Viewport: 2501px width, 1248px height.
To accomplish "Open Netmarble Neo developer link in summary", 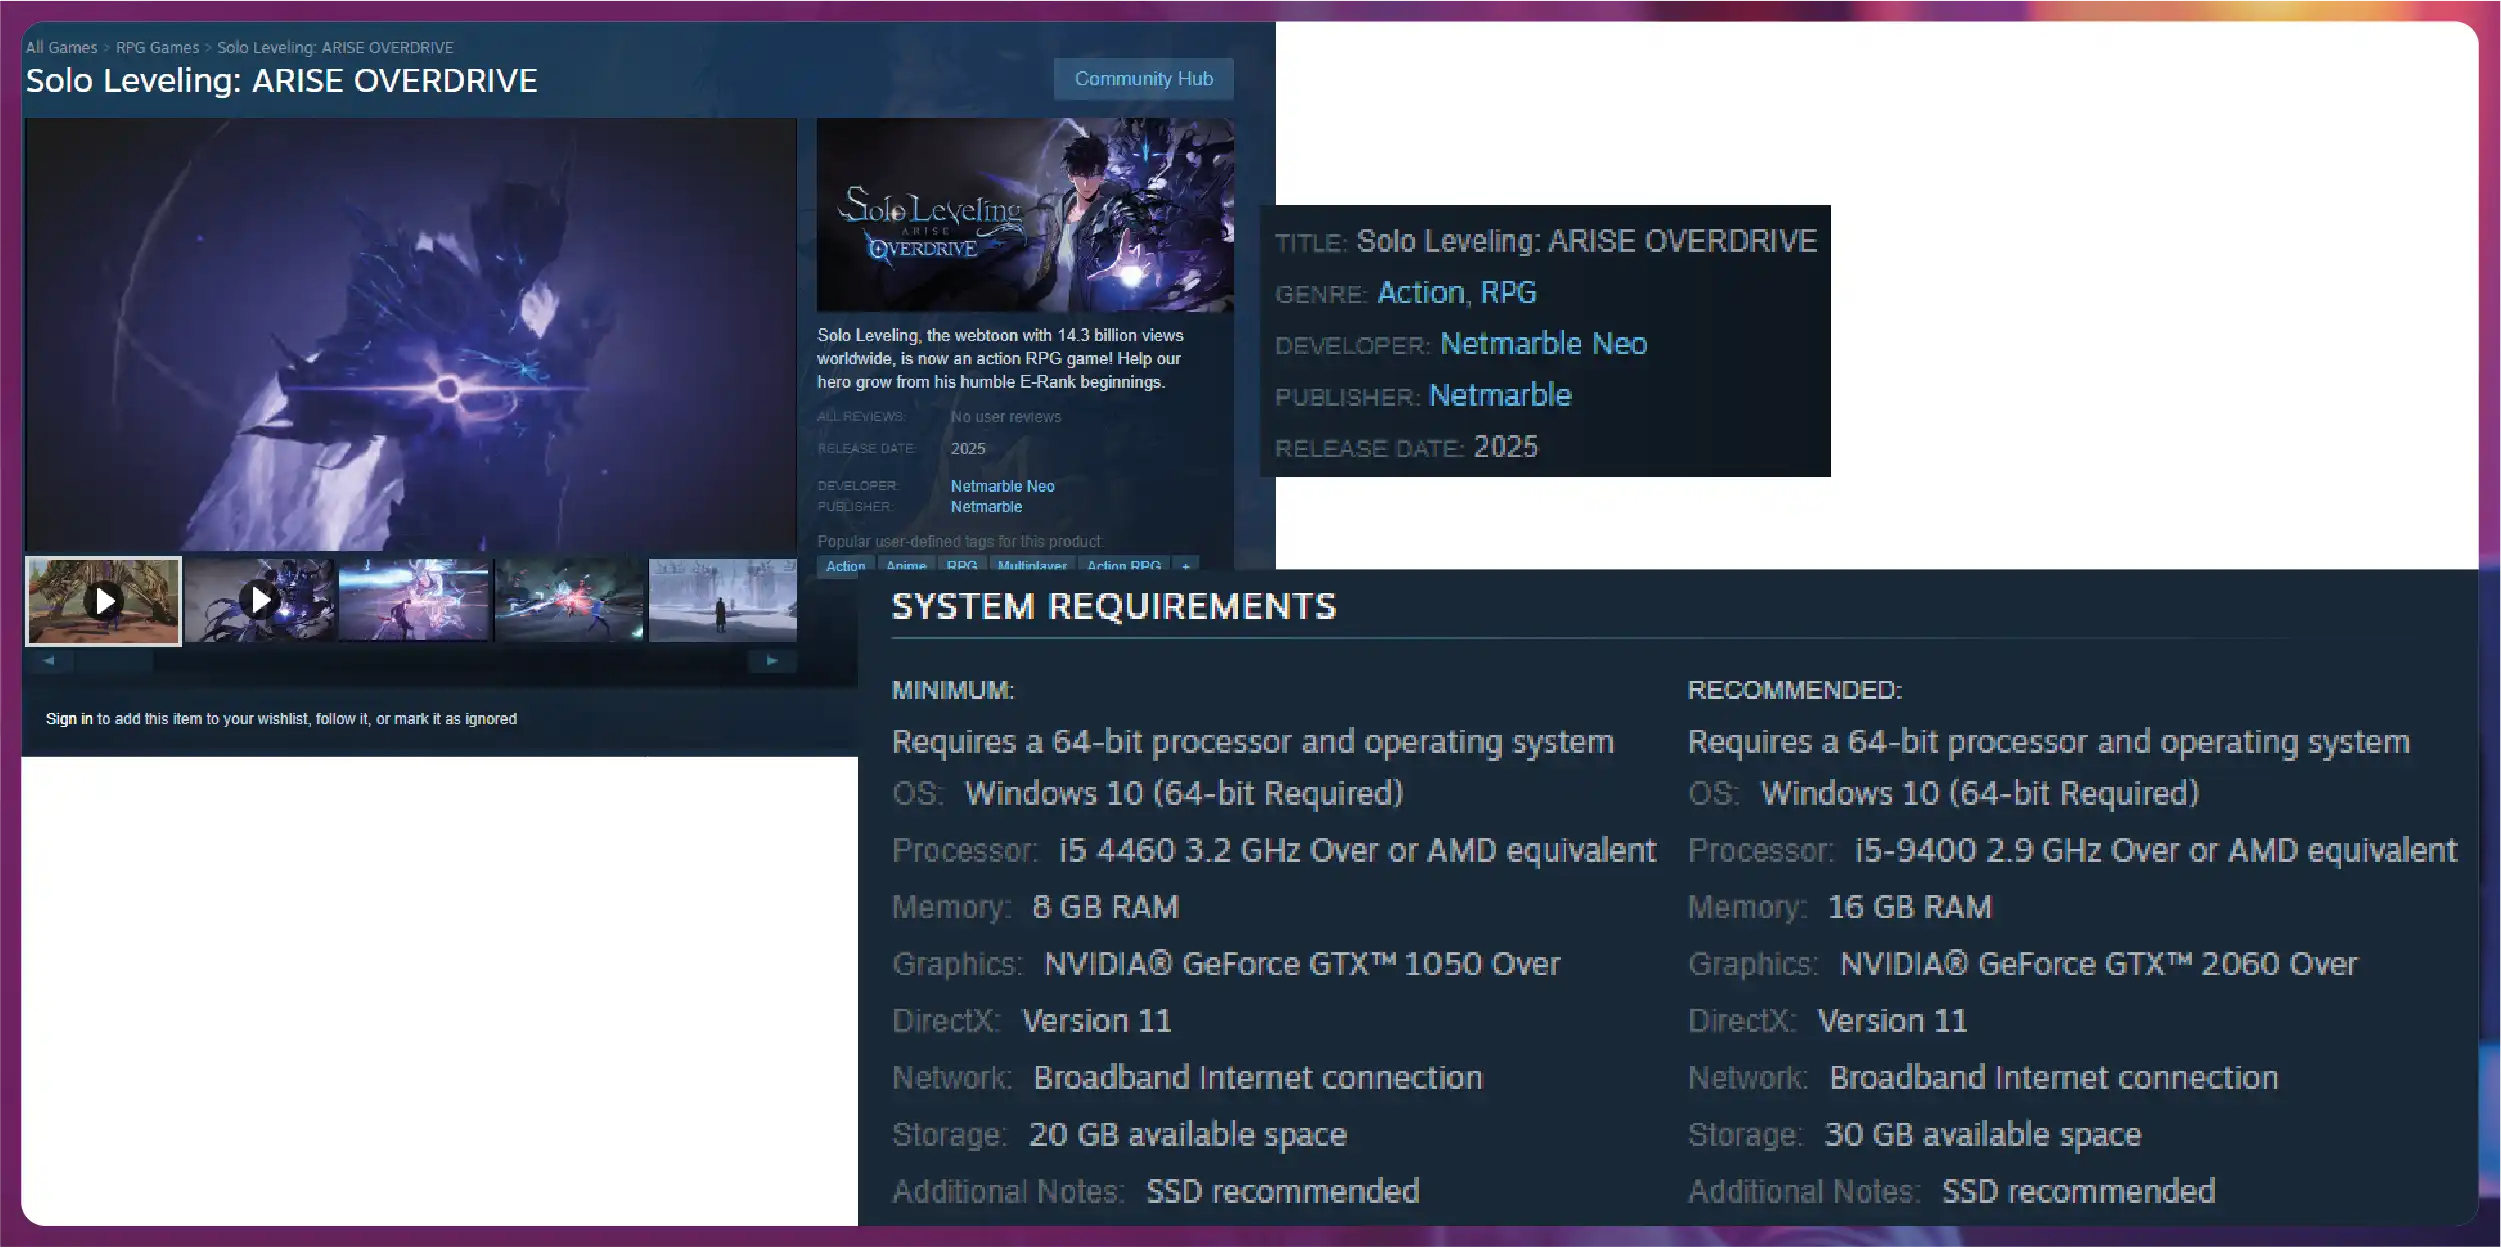I will pos(1002,486).
